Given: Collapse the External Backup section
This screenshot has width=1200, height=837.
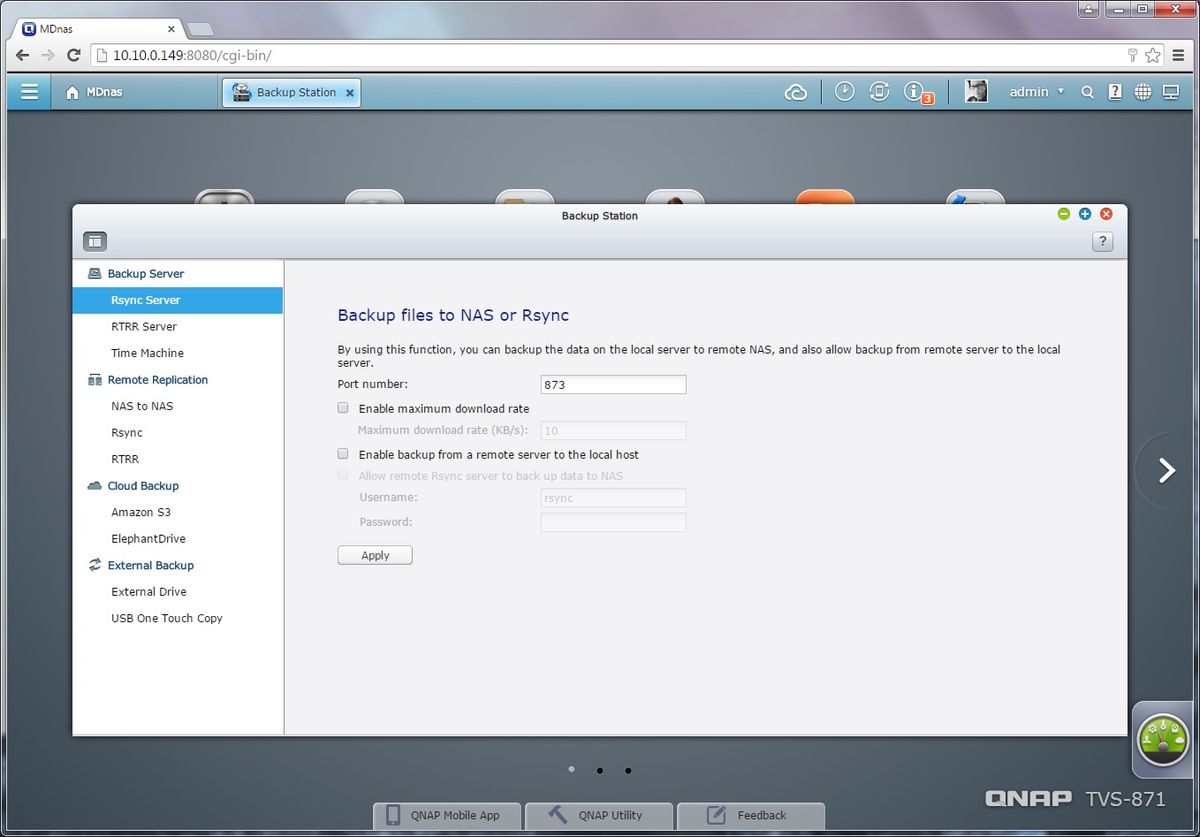Looking at the screenshot, I should coord(151,565).
